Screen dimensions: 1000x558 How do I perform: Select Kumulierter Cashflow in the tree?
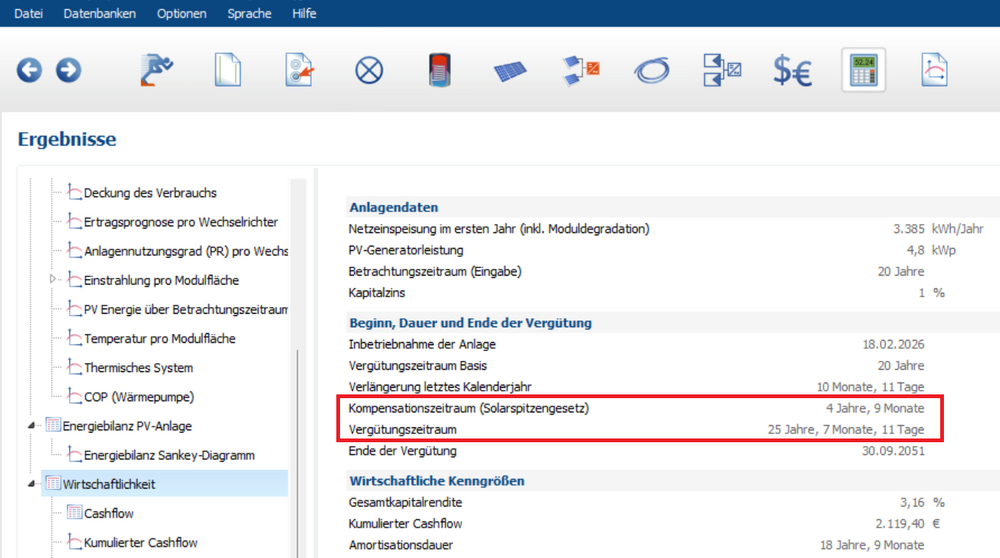[x=140, y=543]
